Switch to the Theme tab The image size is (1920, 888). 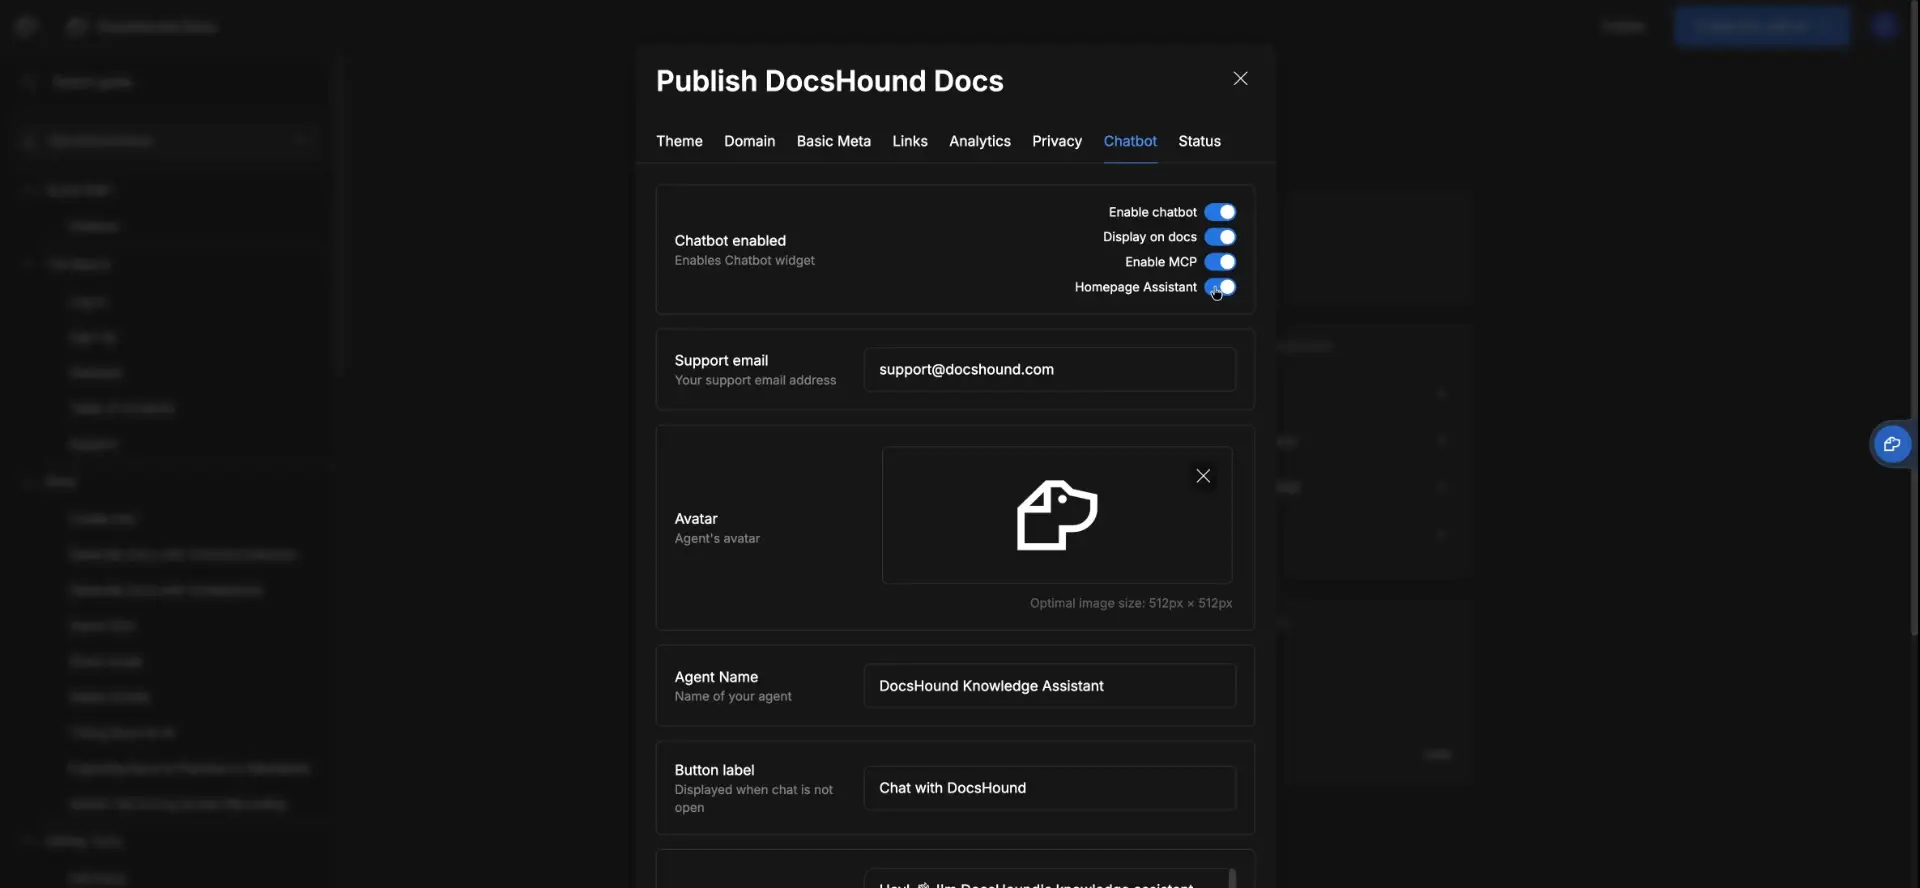click(679, 141)
